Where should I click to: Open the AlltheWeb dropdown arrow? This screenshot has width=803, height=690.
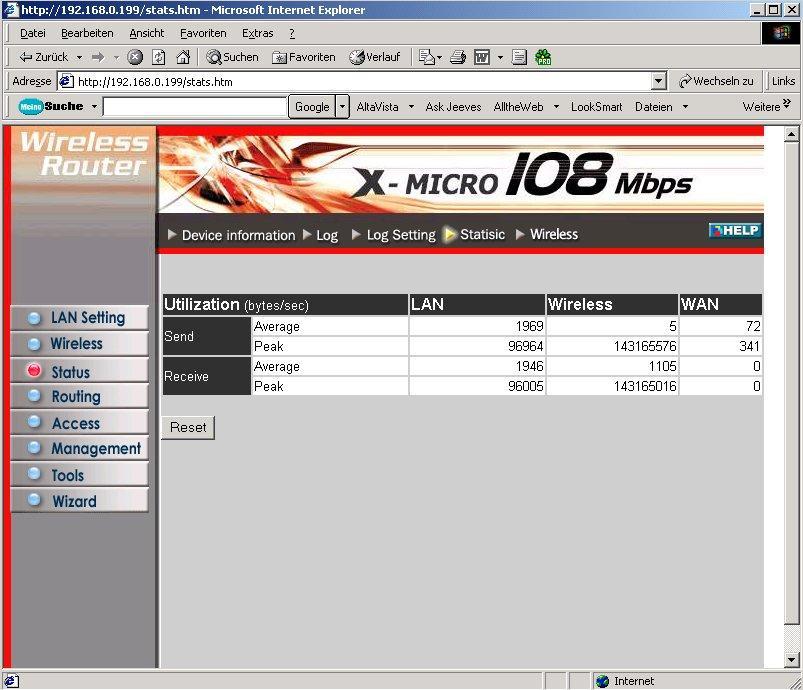pyautogui.click(x=557, y=107)
